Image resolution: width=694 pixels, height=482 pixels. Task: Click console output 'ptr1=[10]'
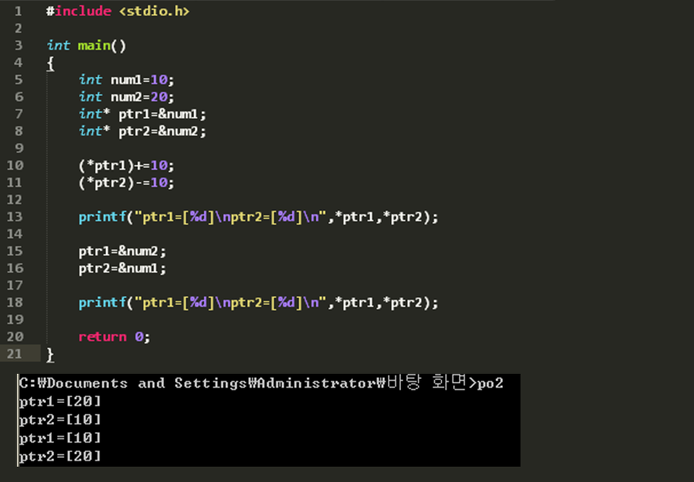[60, 438]
